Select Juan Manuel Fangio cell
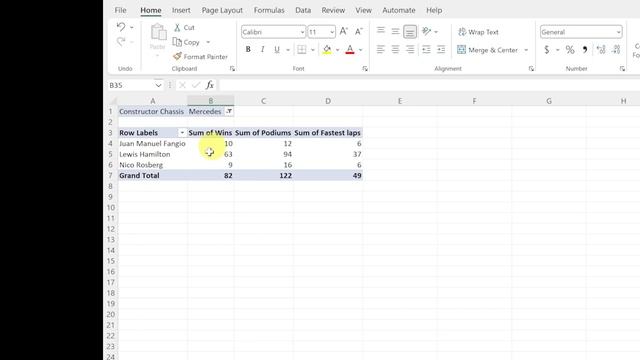 (x=153, y=144)
